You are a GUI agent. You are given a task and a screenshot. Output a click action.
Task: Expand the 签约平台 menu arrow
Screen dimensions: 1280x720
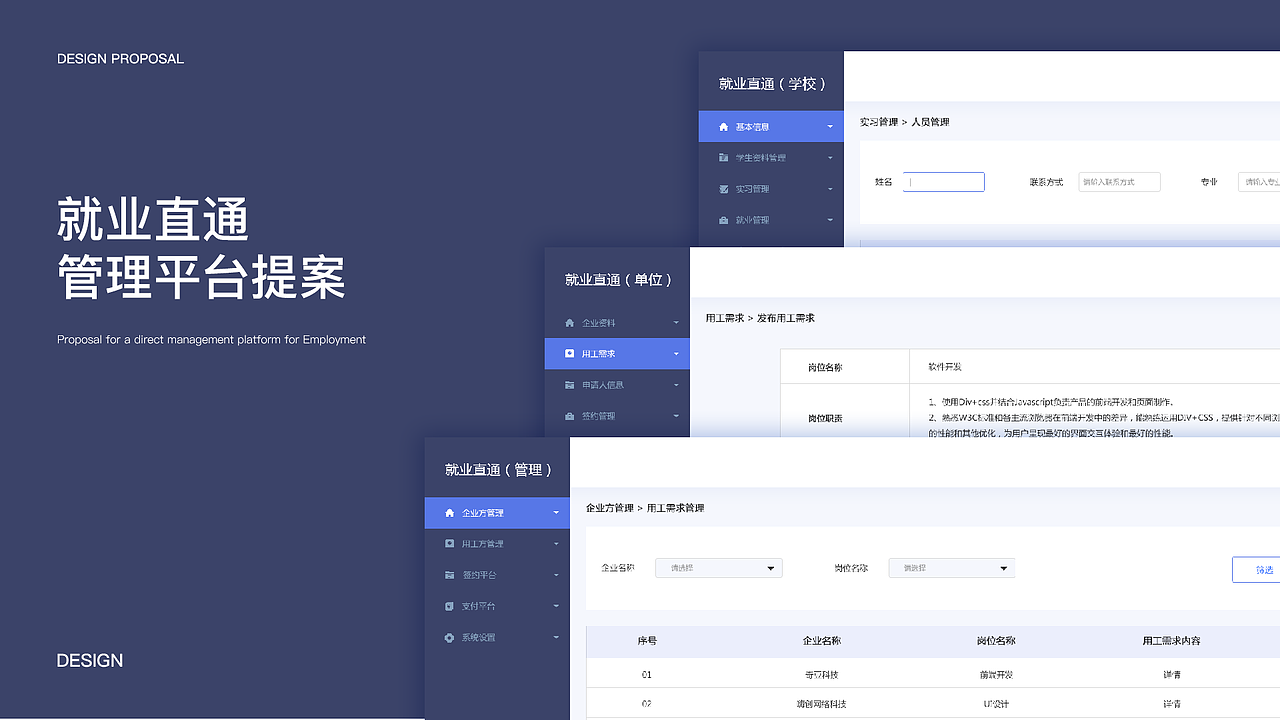pos(556,575)
